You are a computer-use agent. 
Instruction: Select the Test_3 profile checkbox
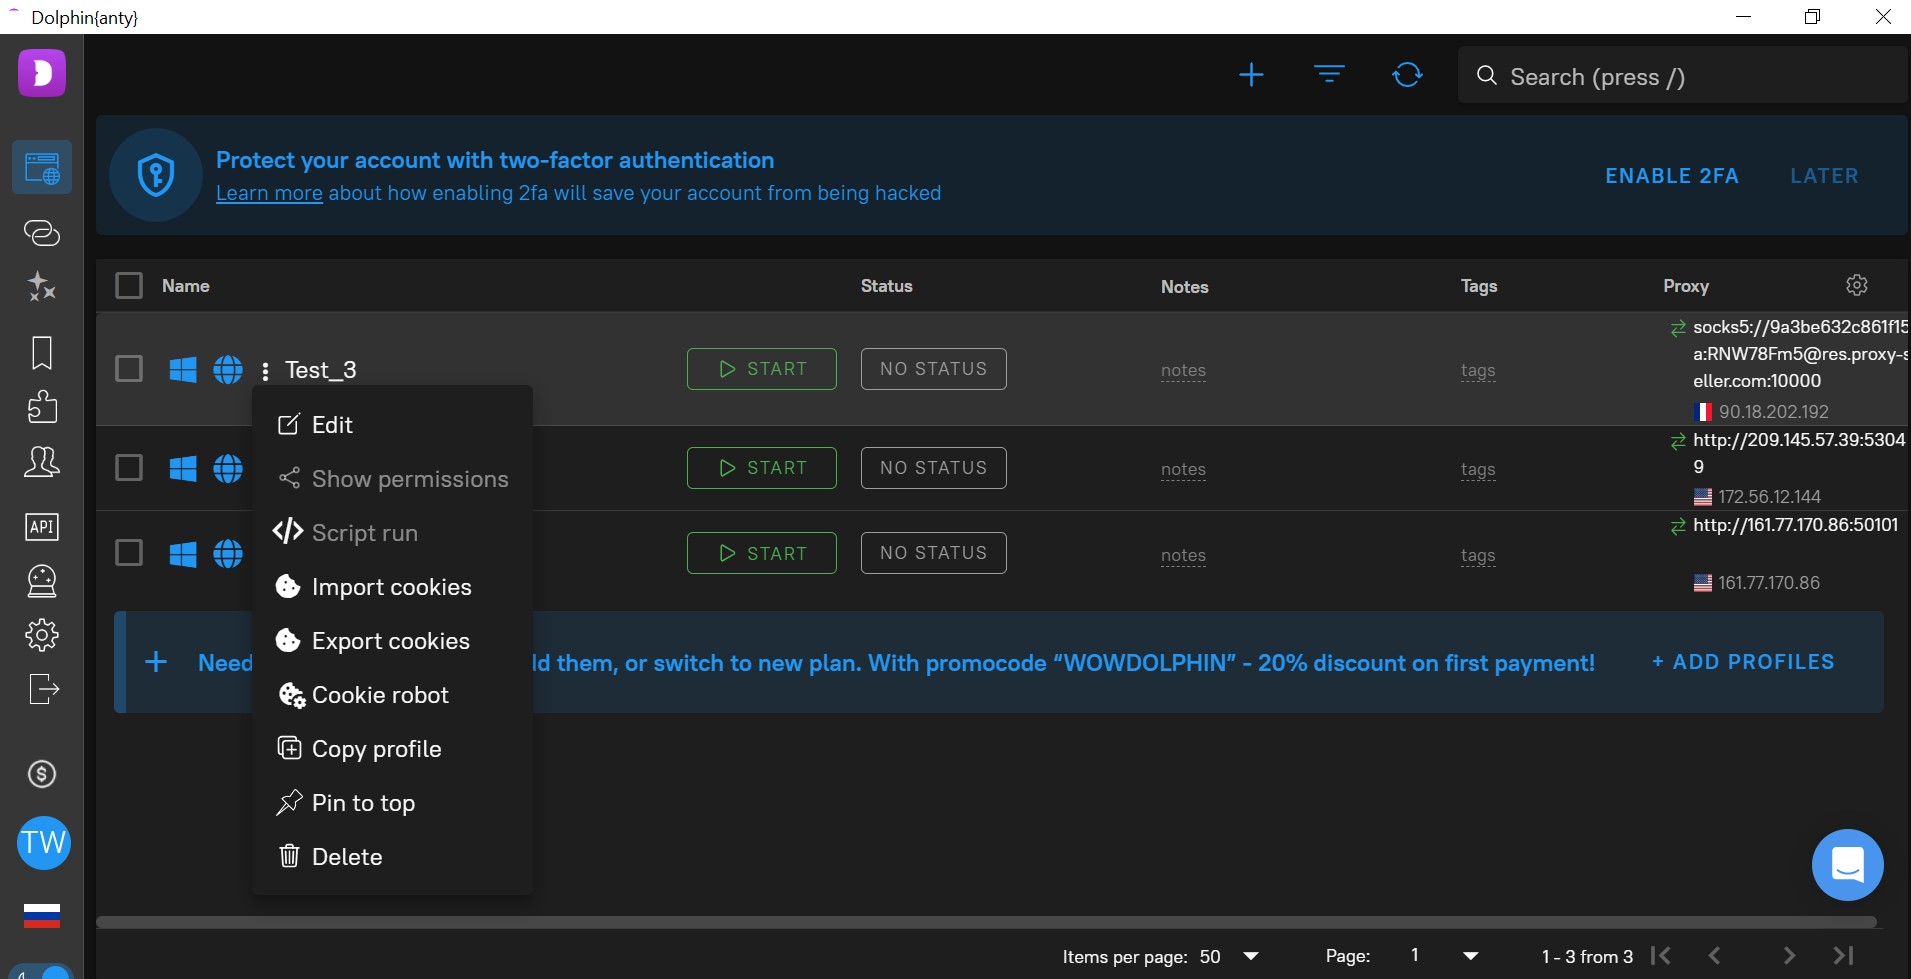129,369
